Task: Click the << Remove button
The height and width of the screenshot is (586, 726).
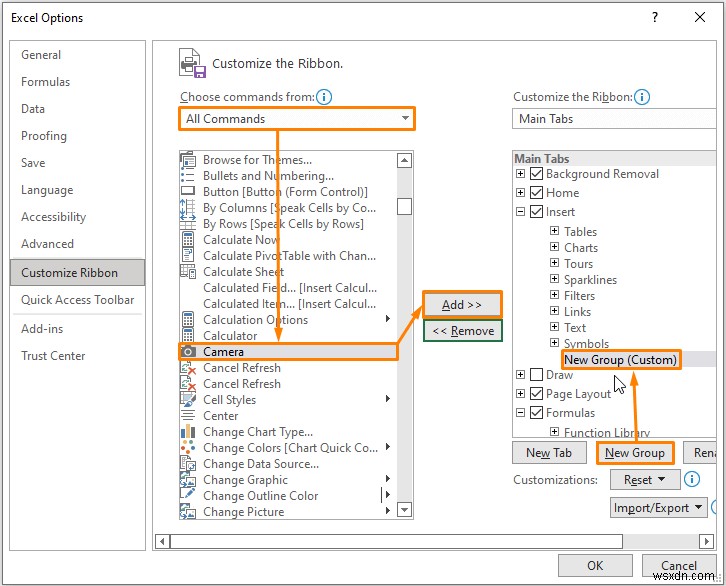Action: (x=463, y=330)
